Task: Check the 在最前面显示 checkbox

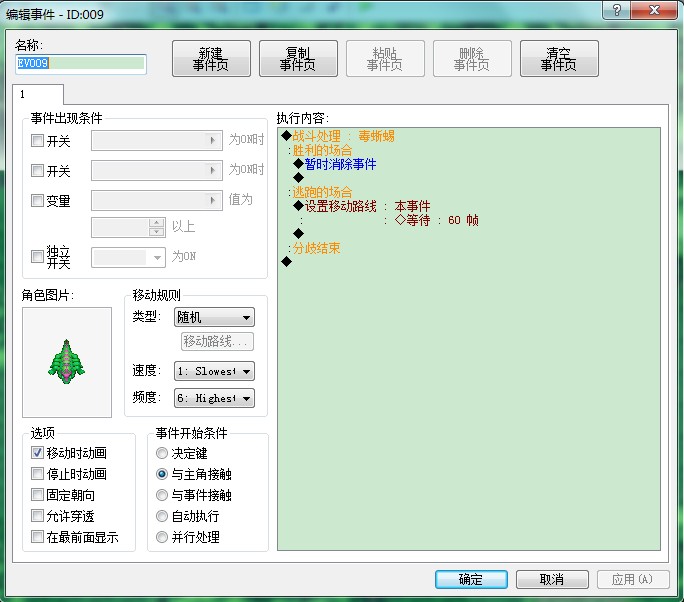Action: click(38, 536)
